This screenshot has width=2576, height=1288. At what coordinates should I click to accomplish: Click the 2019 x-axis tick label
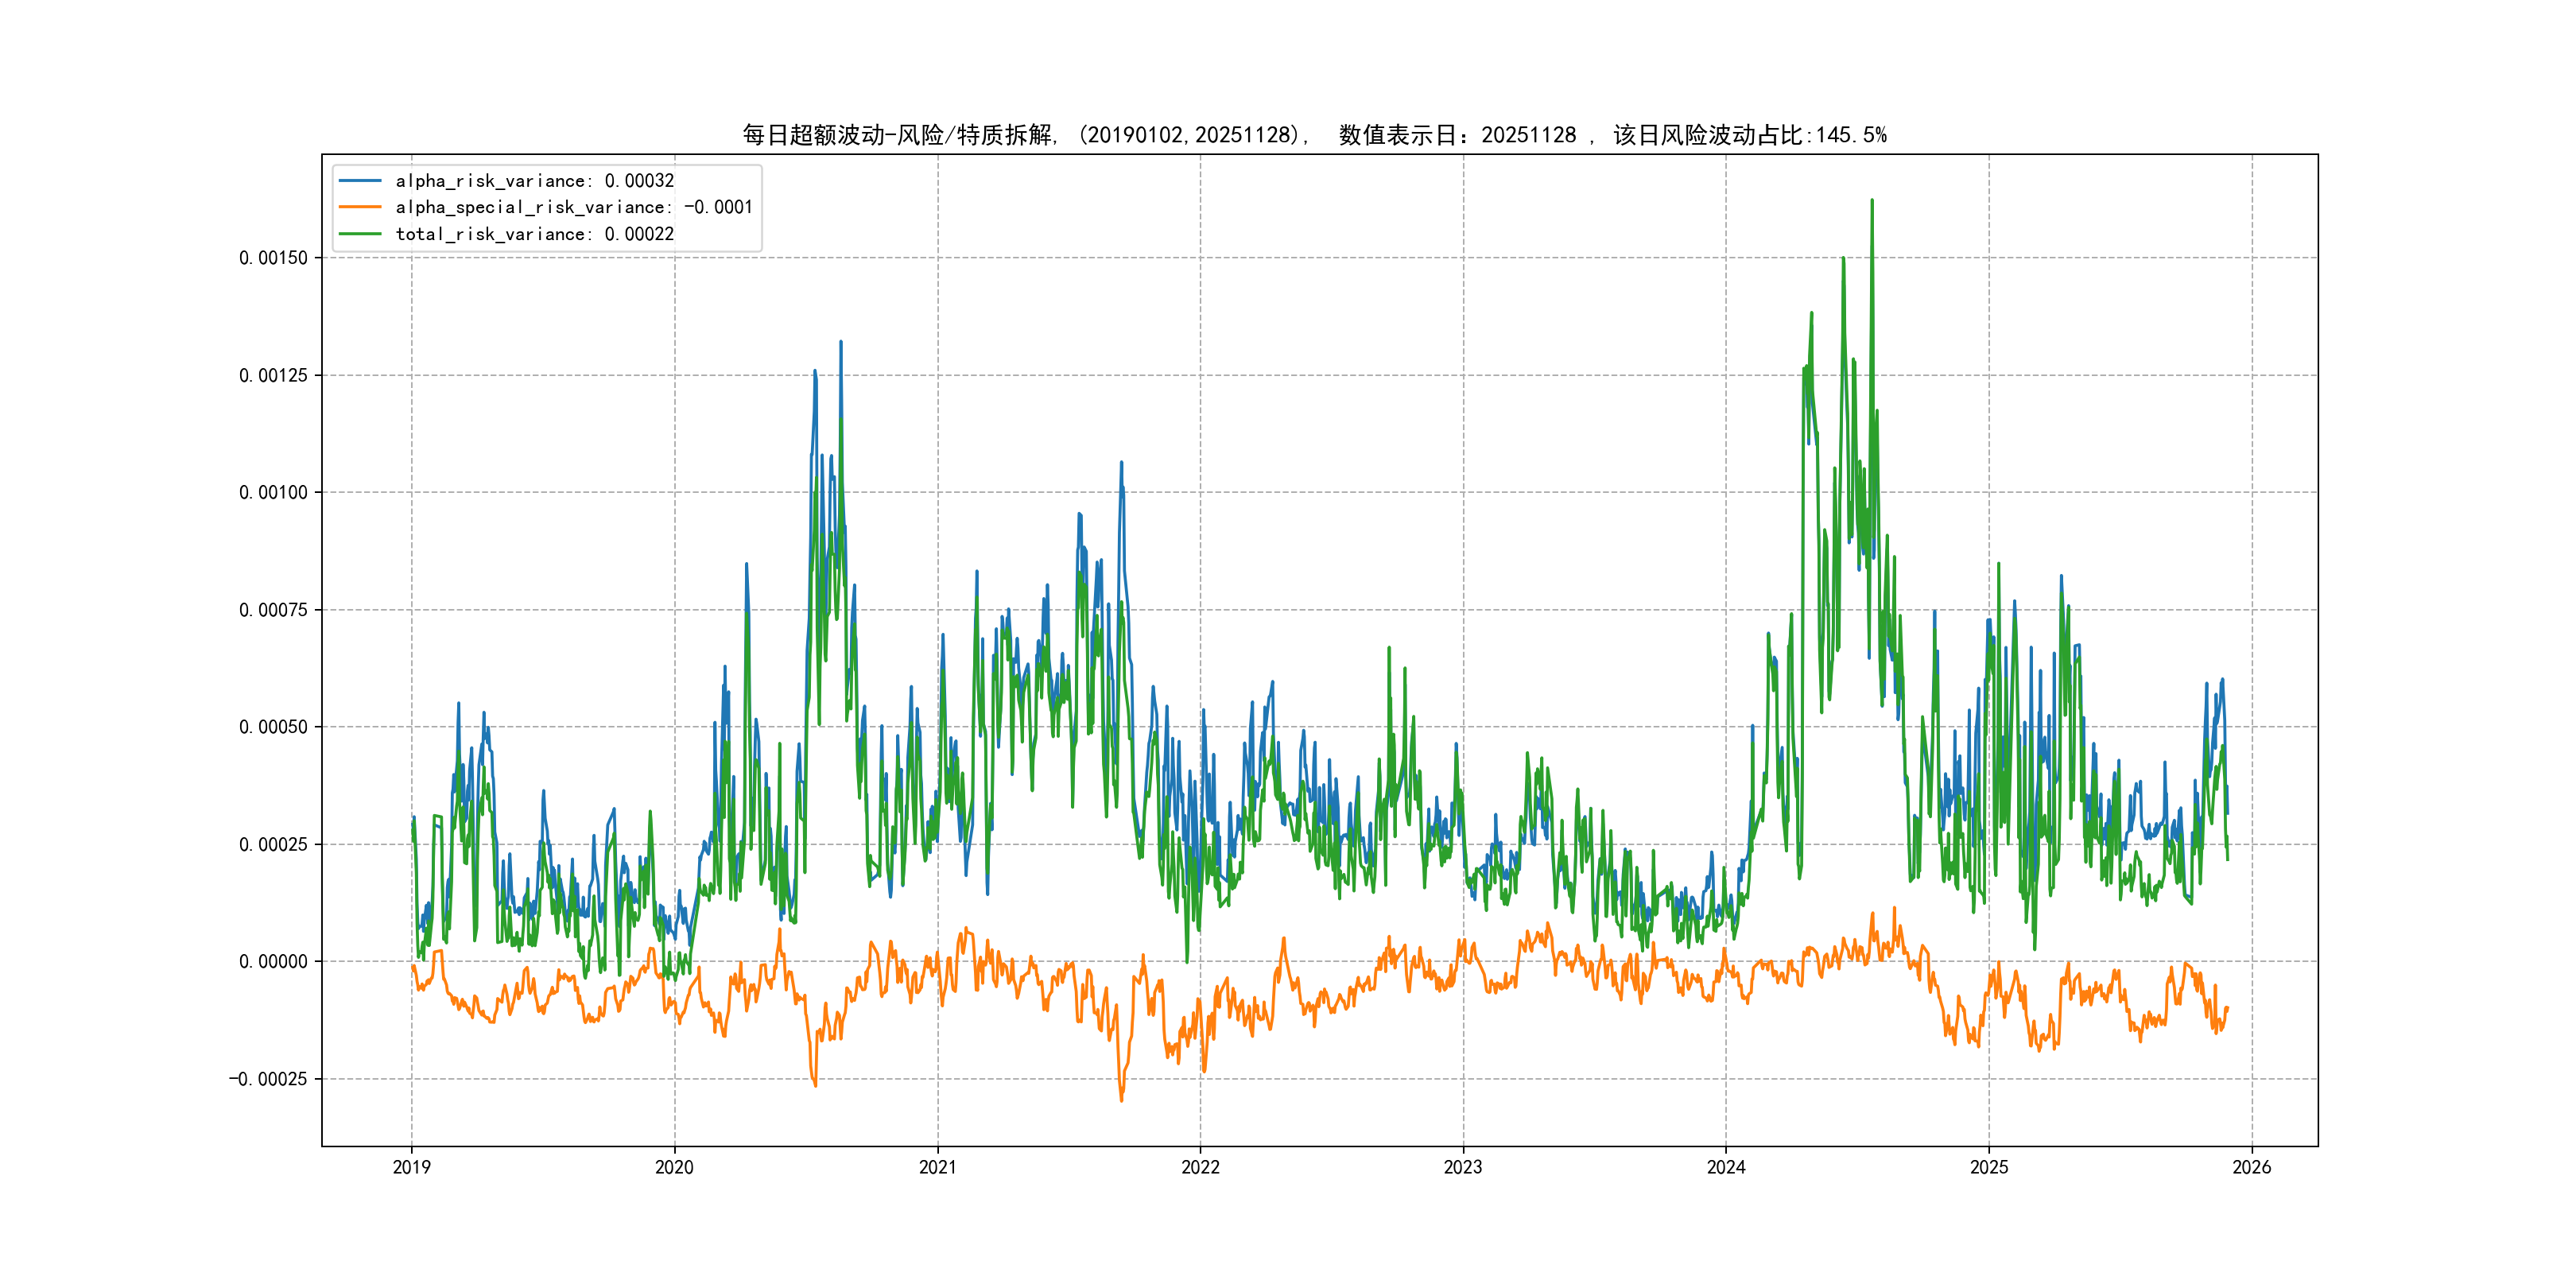tap(411, 1167)
